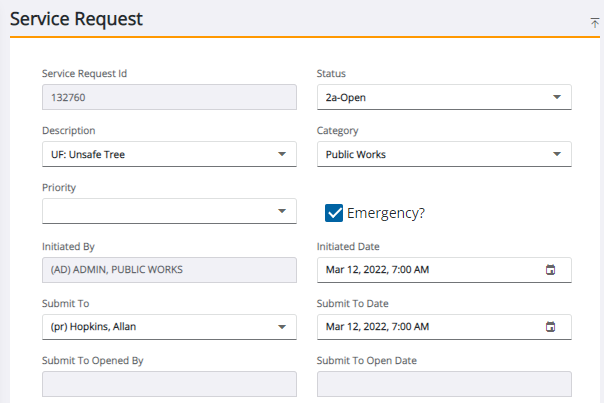Click the Service Request Id field
Image resolution: width=604 pixels, height=403 pixels.
point(169,97)
